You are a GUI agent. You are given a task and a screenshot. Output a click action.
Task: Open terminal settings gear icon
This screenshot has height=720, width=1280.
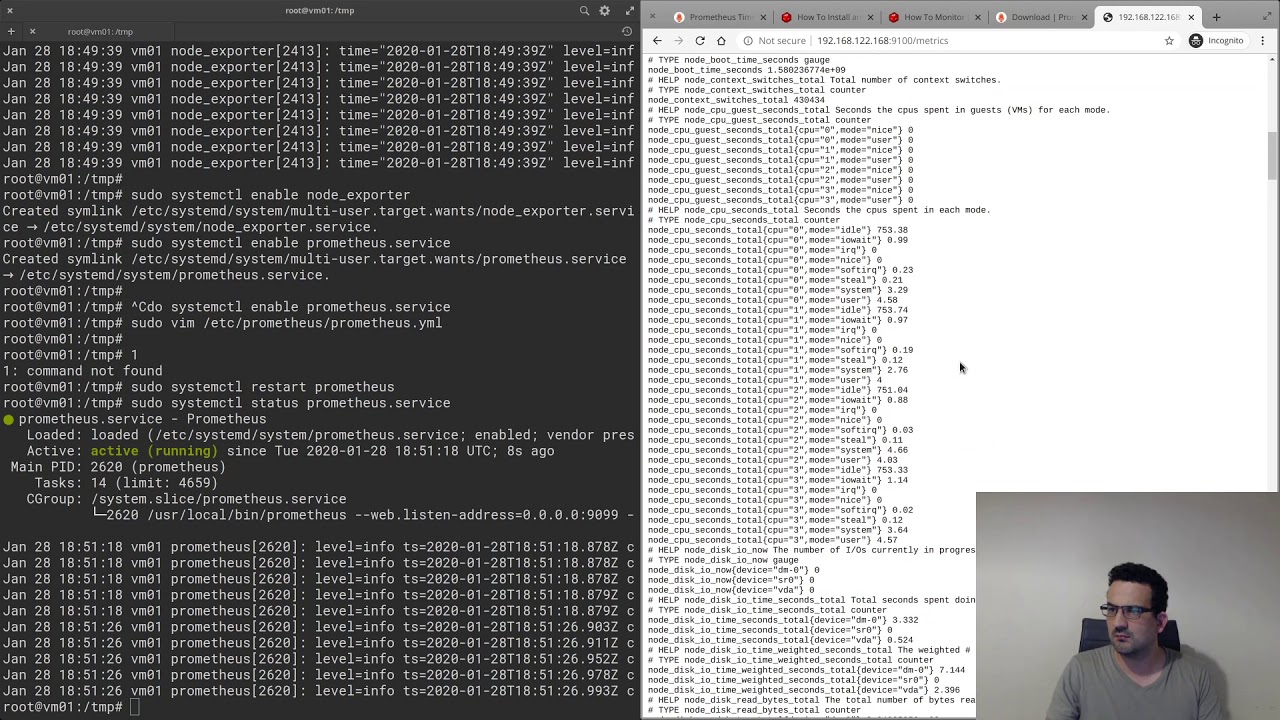604,10
